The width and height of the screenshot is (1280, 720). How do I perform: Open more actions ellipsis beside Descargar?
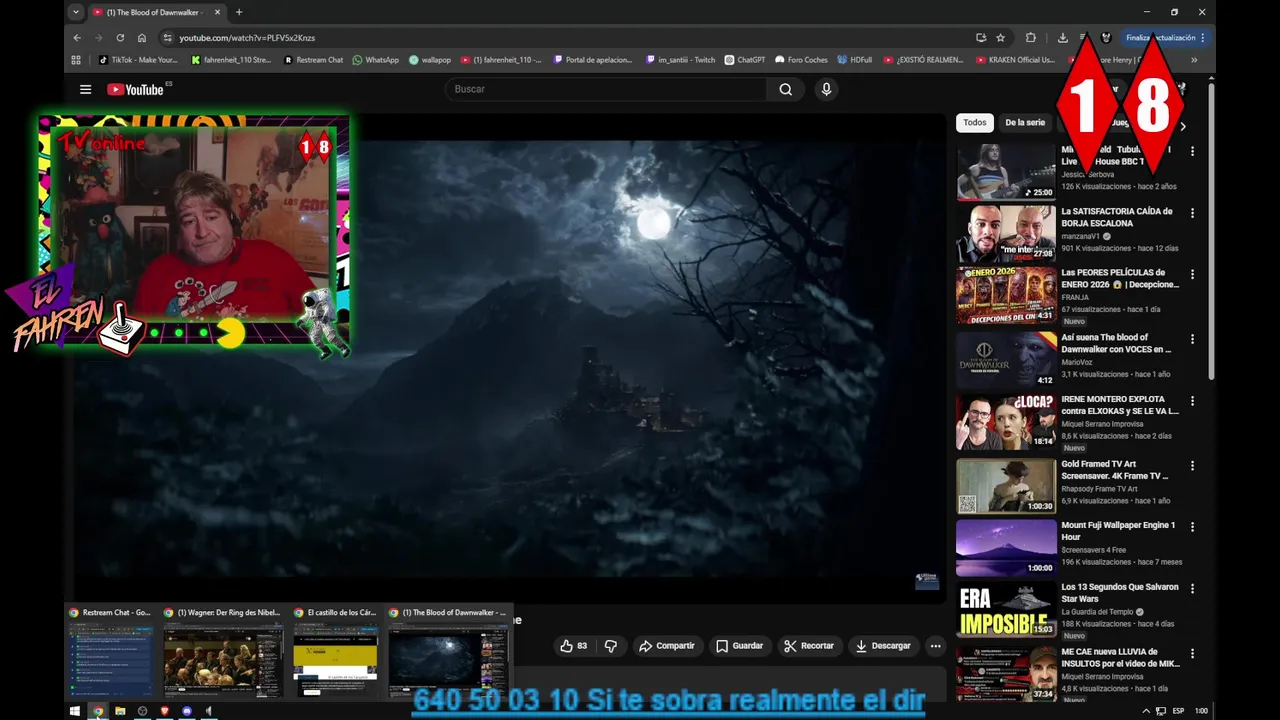click(936, 646)
